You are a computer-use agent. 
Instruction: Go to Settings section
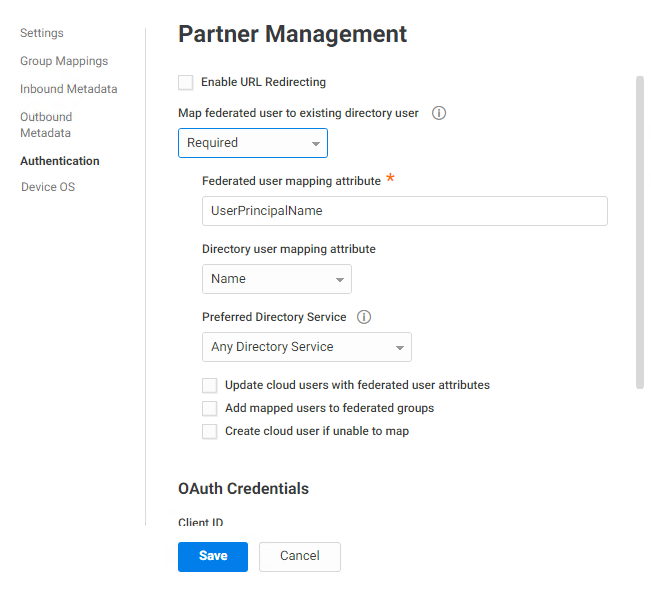coord(42,33)
